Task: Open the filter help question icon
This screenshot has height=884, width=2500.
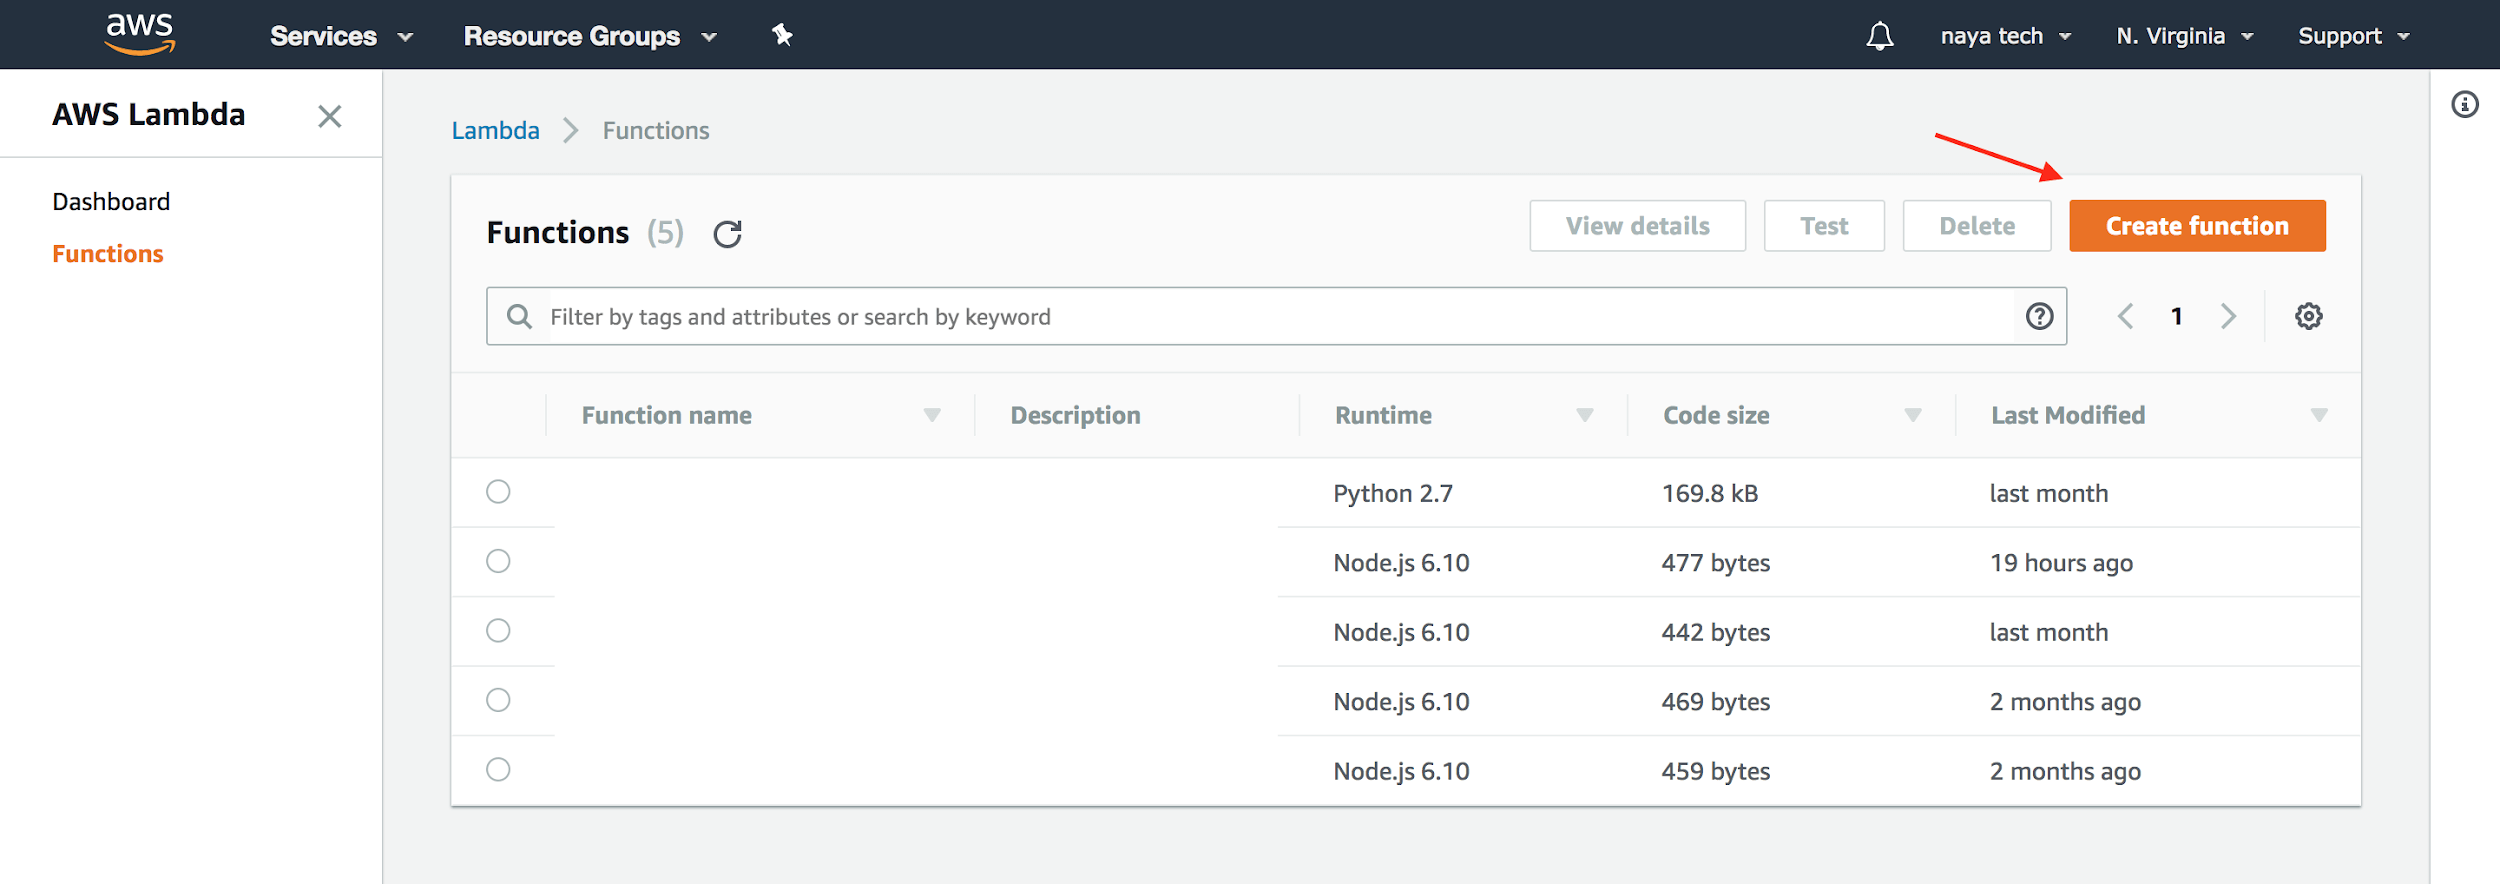Action: [x=2040, y=316]
